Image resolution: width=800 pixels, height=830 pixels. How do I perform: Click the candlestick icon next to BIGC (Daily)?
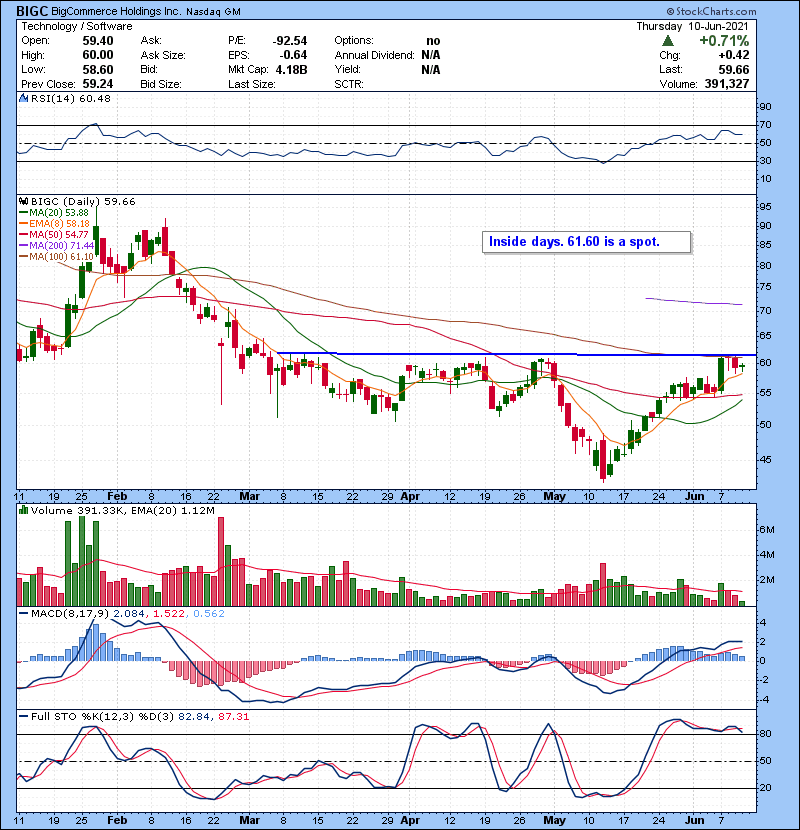point(23,201)
